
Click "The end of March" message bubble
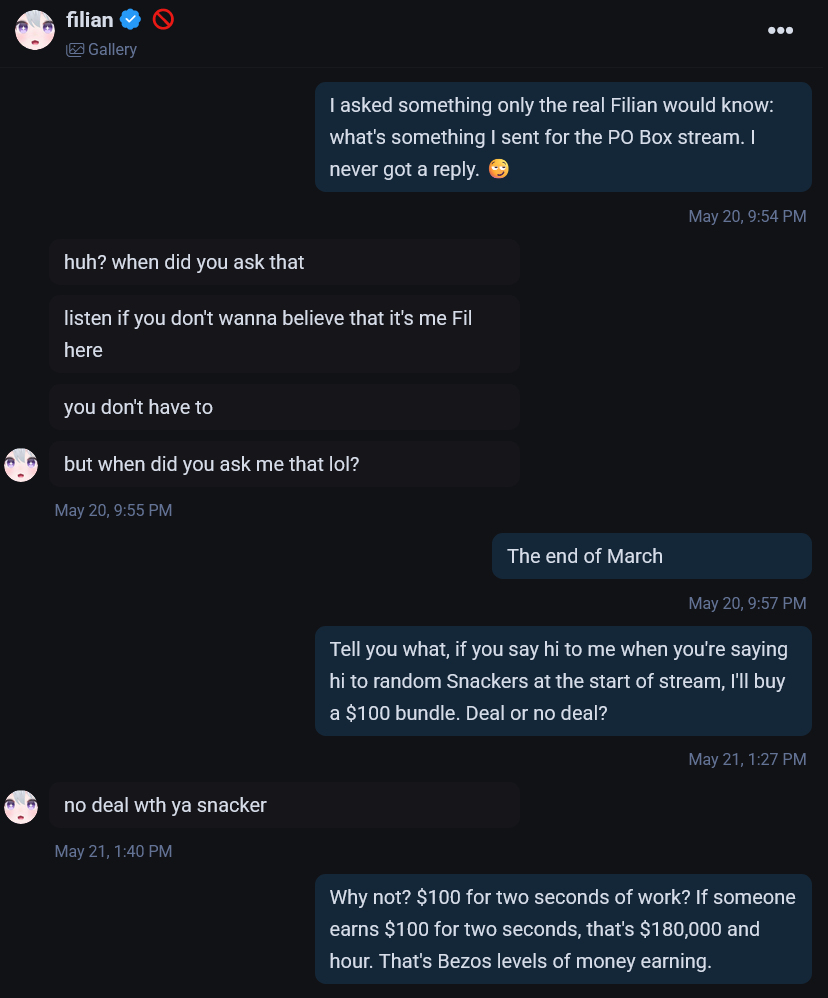[651, 556]
